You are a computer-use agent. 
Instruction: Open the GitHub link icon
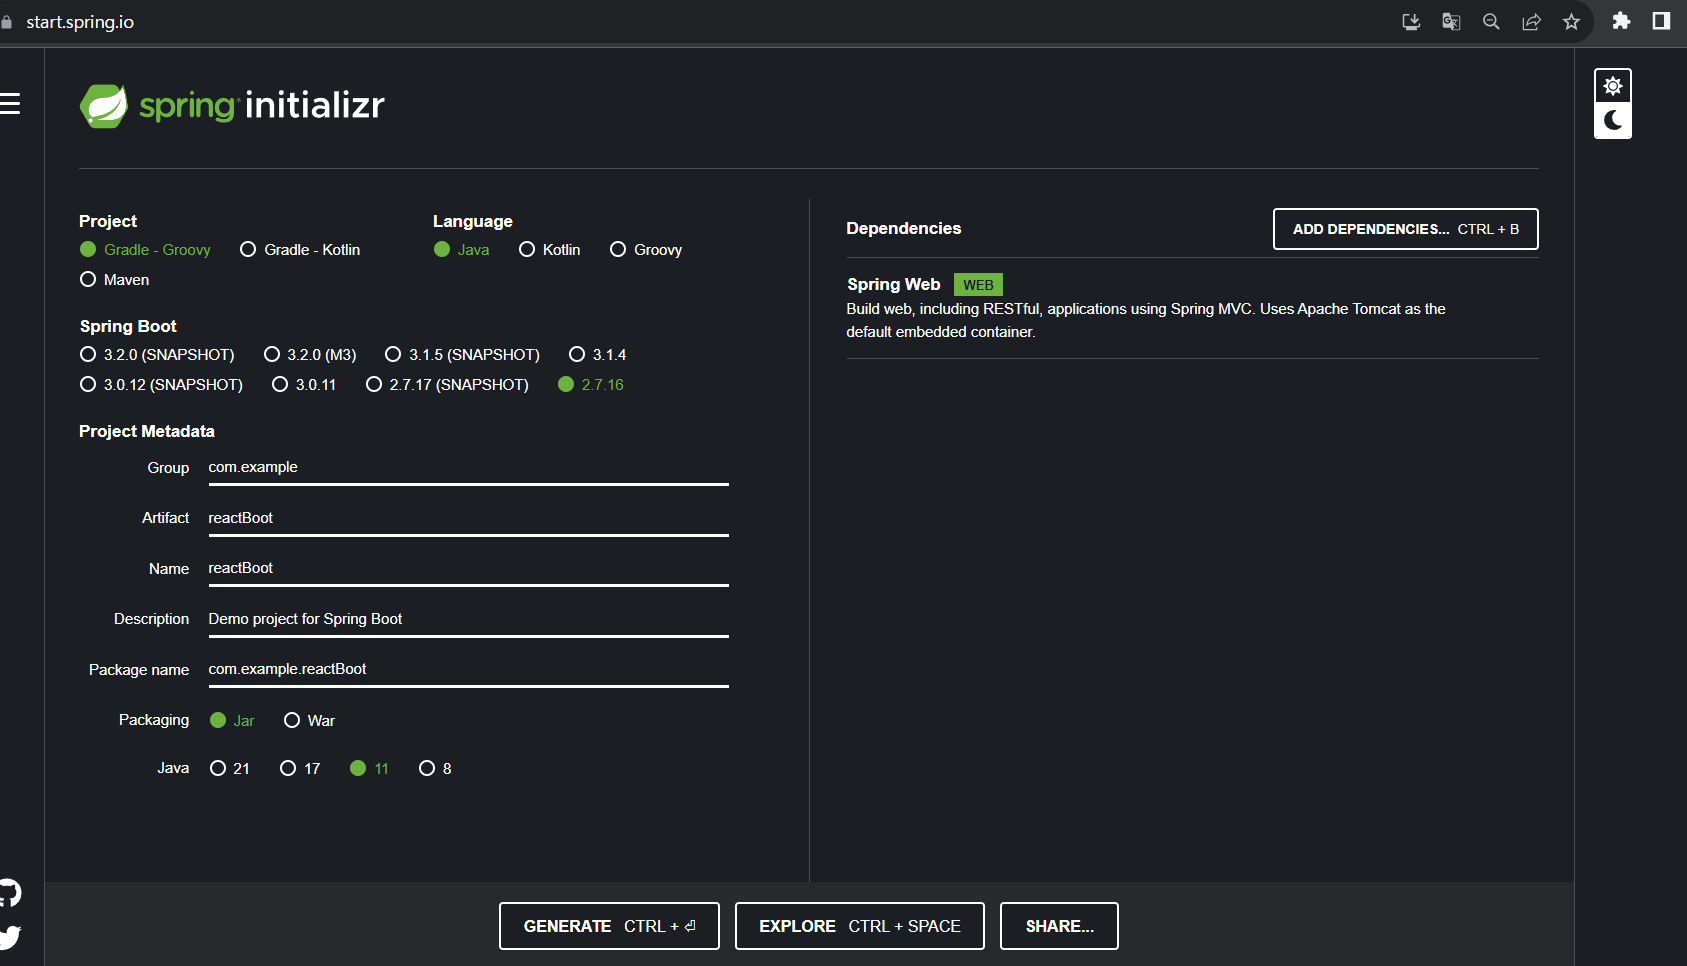point(10,893)
